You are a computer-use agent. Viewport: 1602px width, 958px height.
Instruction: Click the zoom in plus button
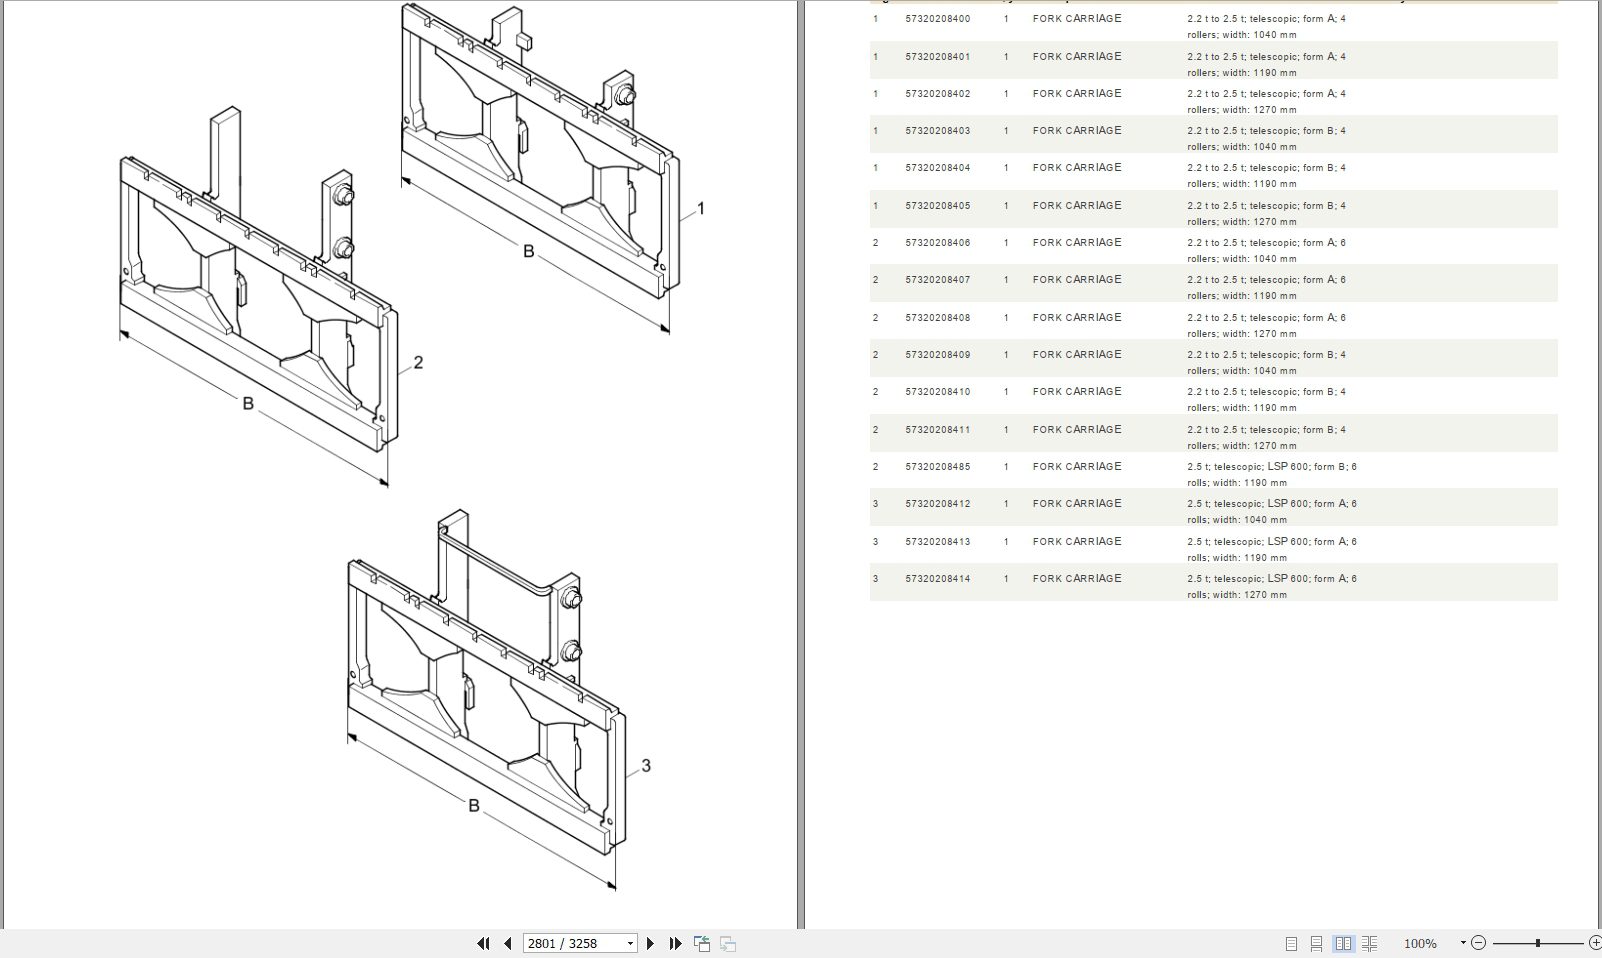point(1595,943)
